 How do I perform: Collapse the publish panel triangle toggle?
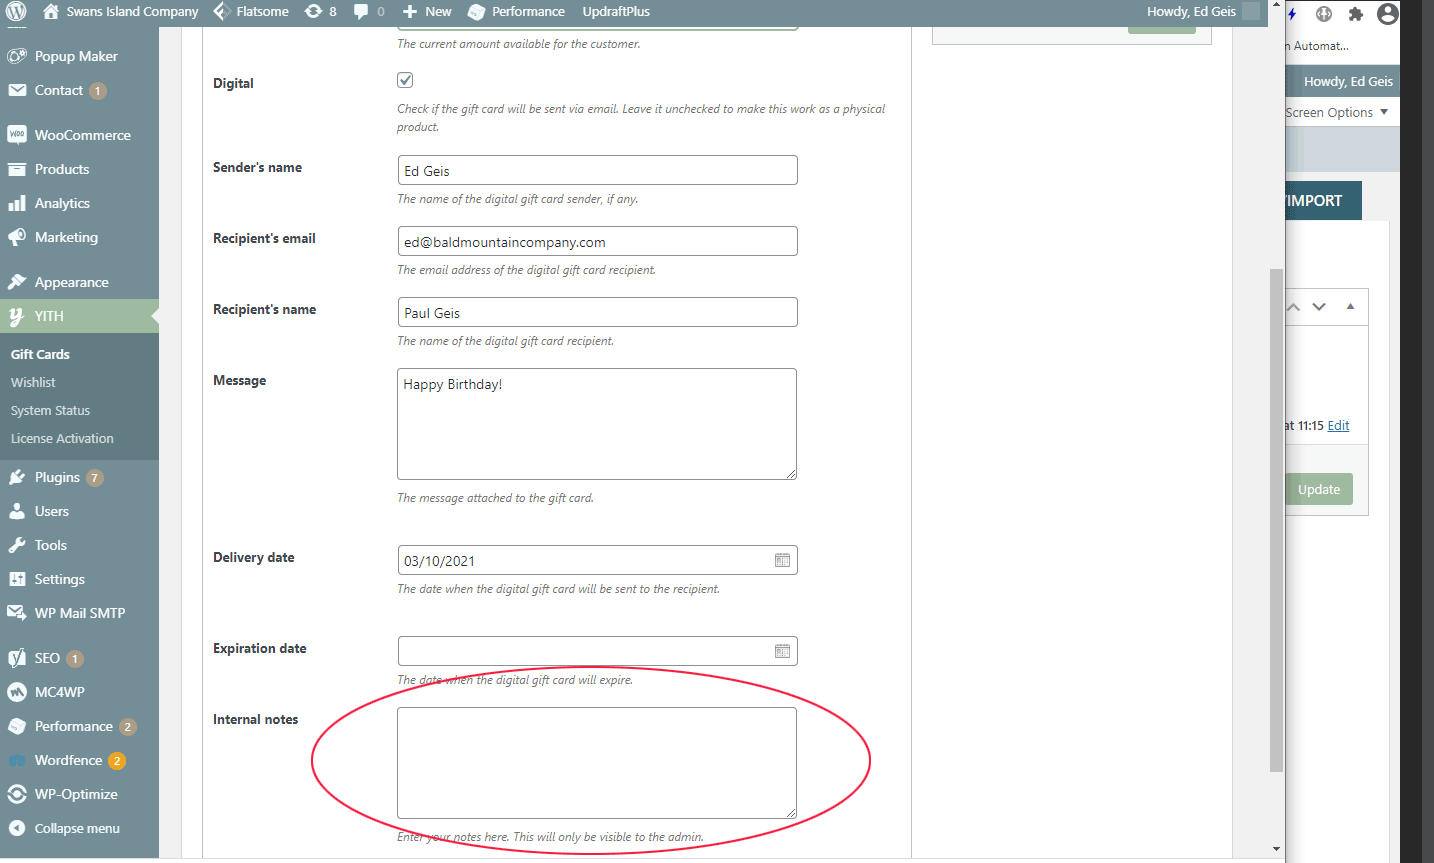[1350, 306]
